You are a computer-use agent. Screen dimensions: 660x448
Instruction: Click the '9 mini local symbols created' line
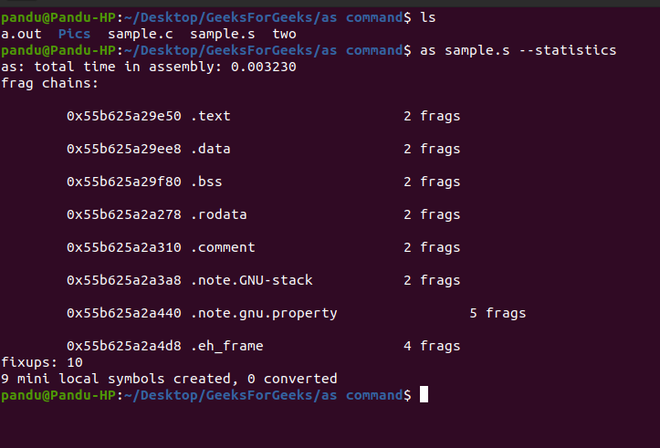pos(169,379)
